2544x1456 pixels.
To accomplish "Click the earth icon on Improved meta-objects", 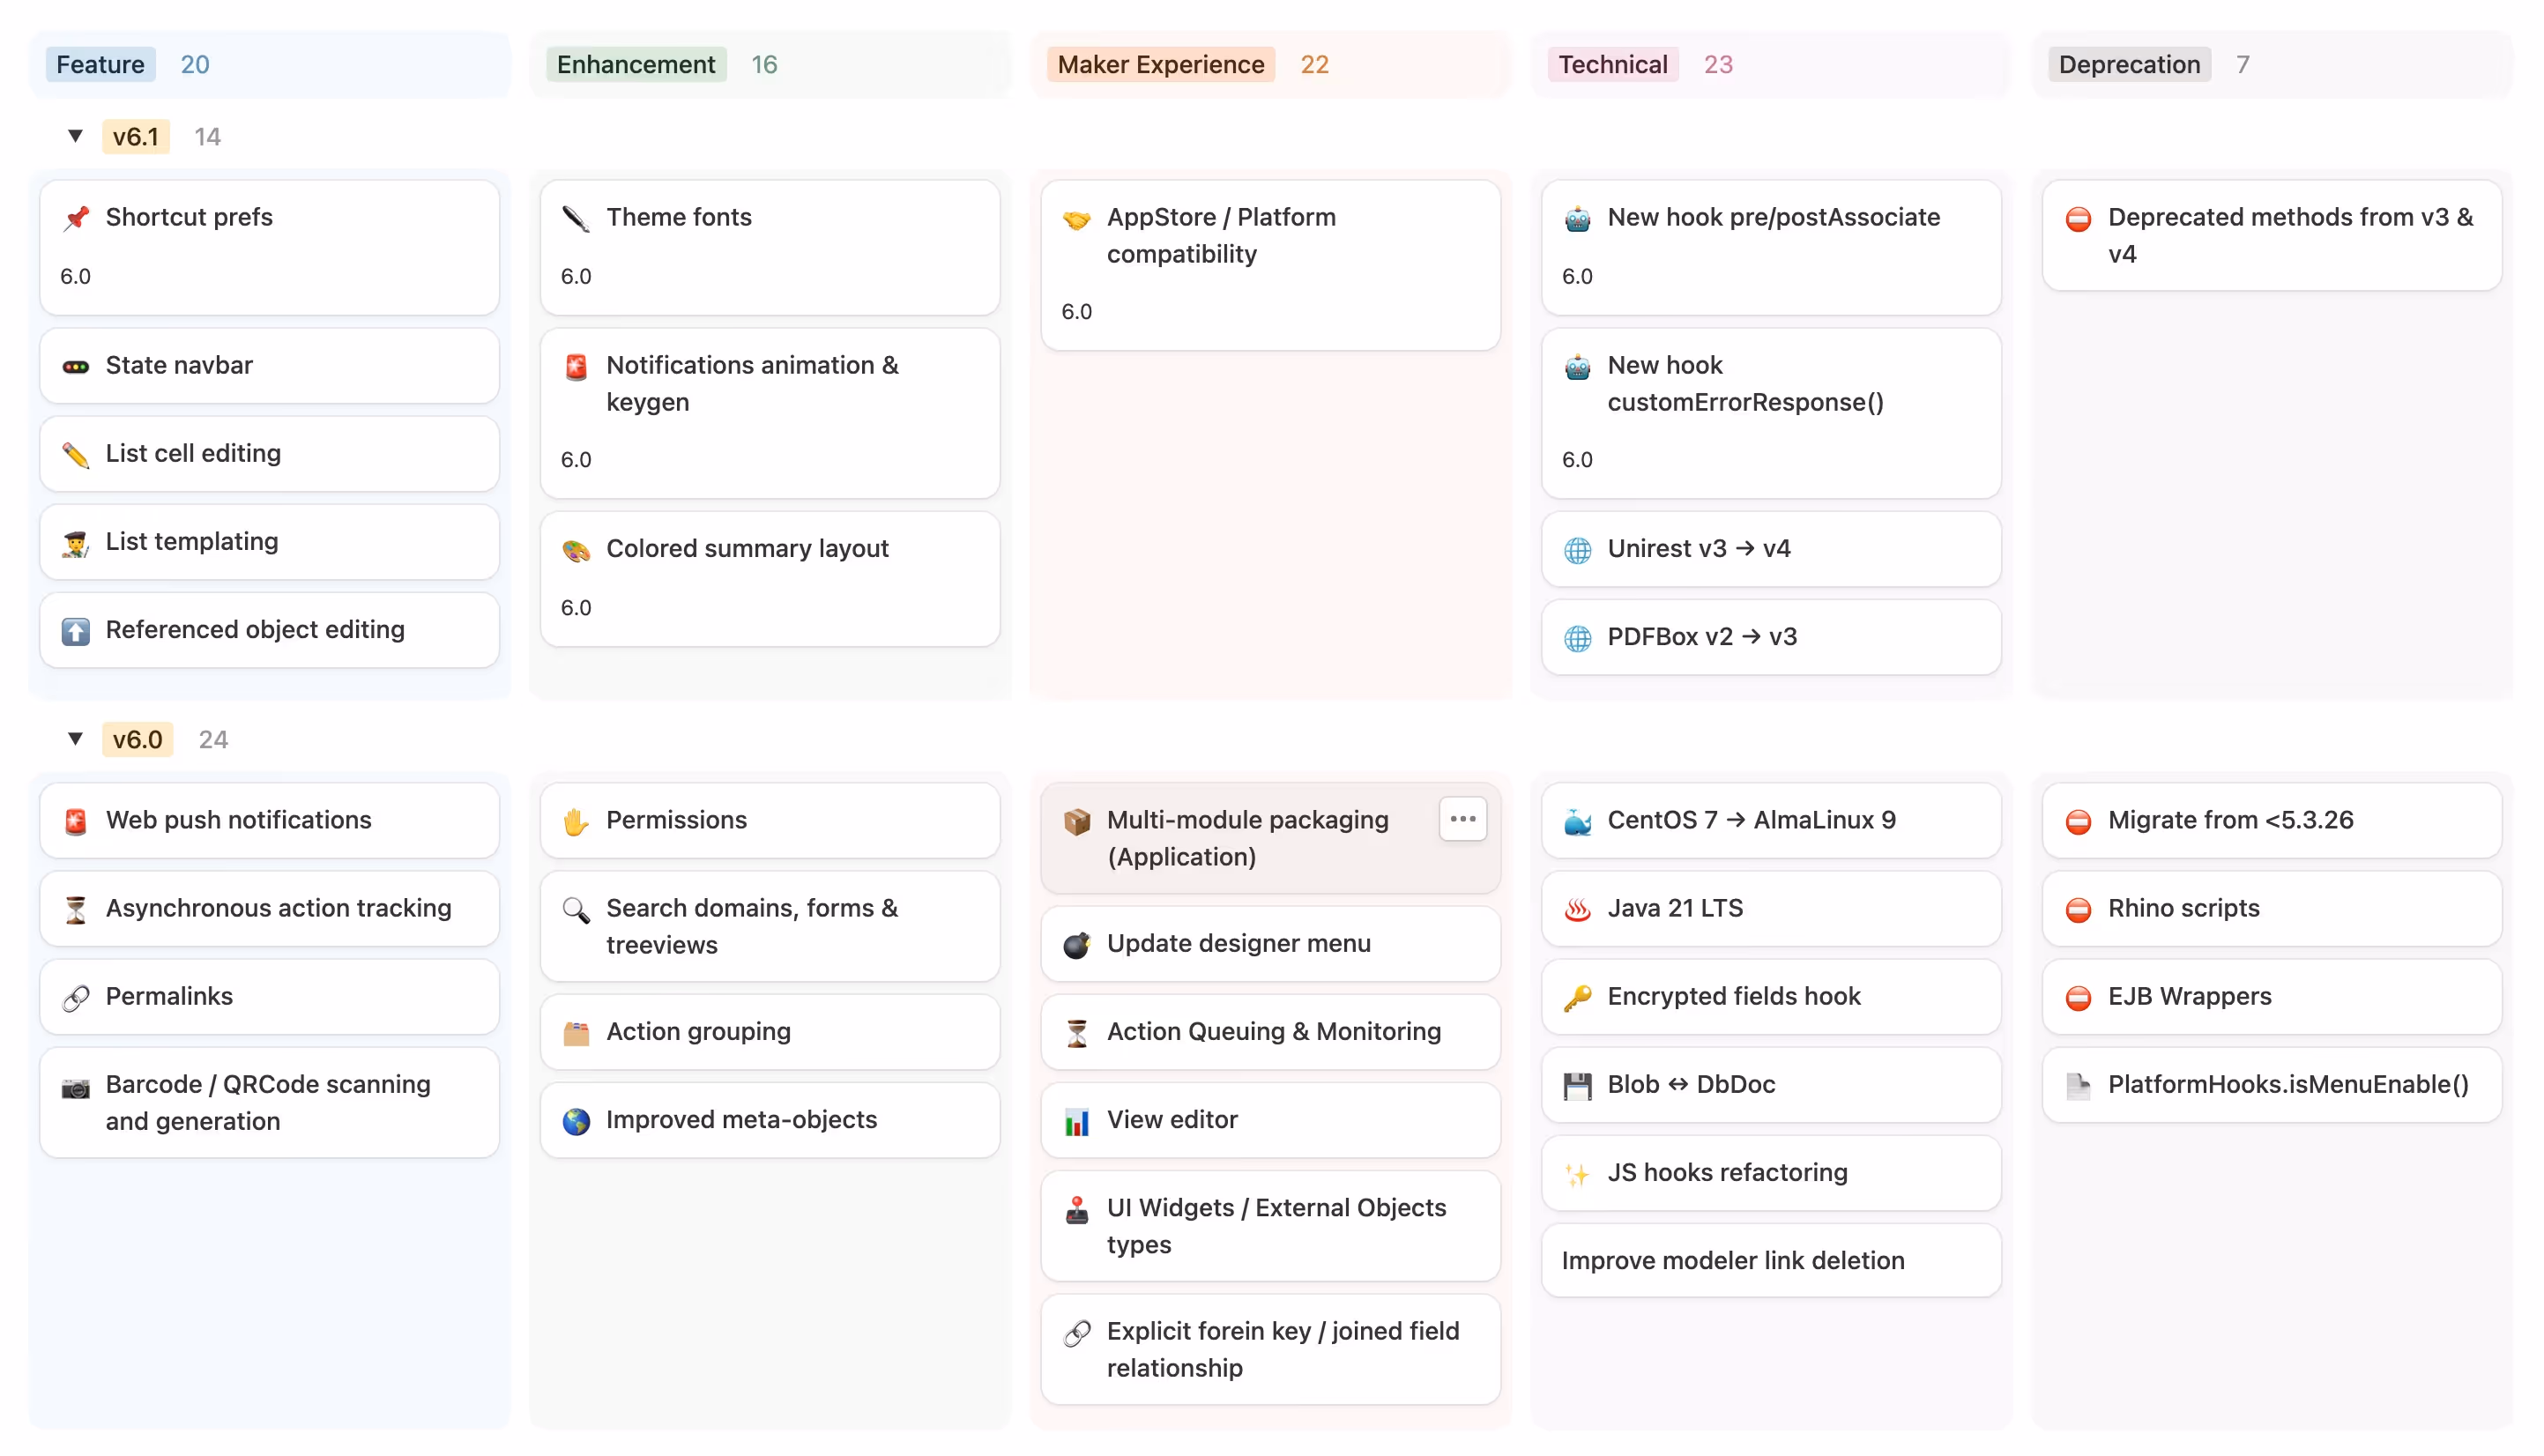I will pos(576,1121).
